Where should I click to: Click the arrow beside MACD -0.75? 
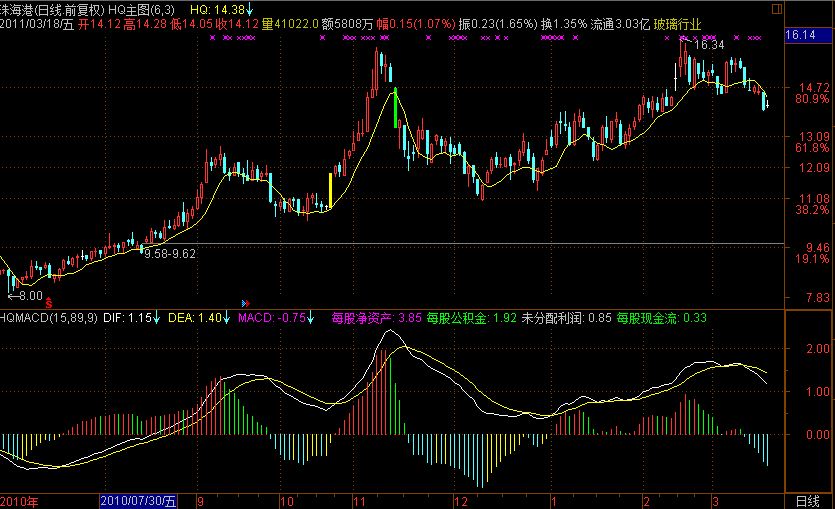pyautogui.click(x=311, y=318)
